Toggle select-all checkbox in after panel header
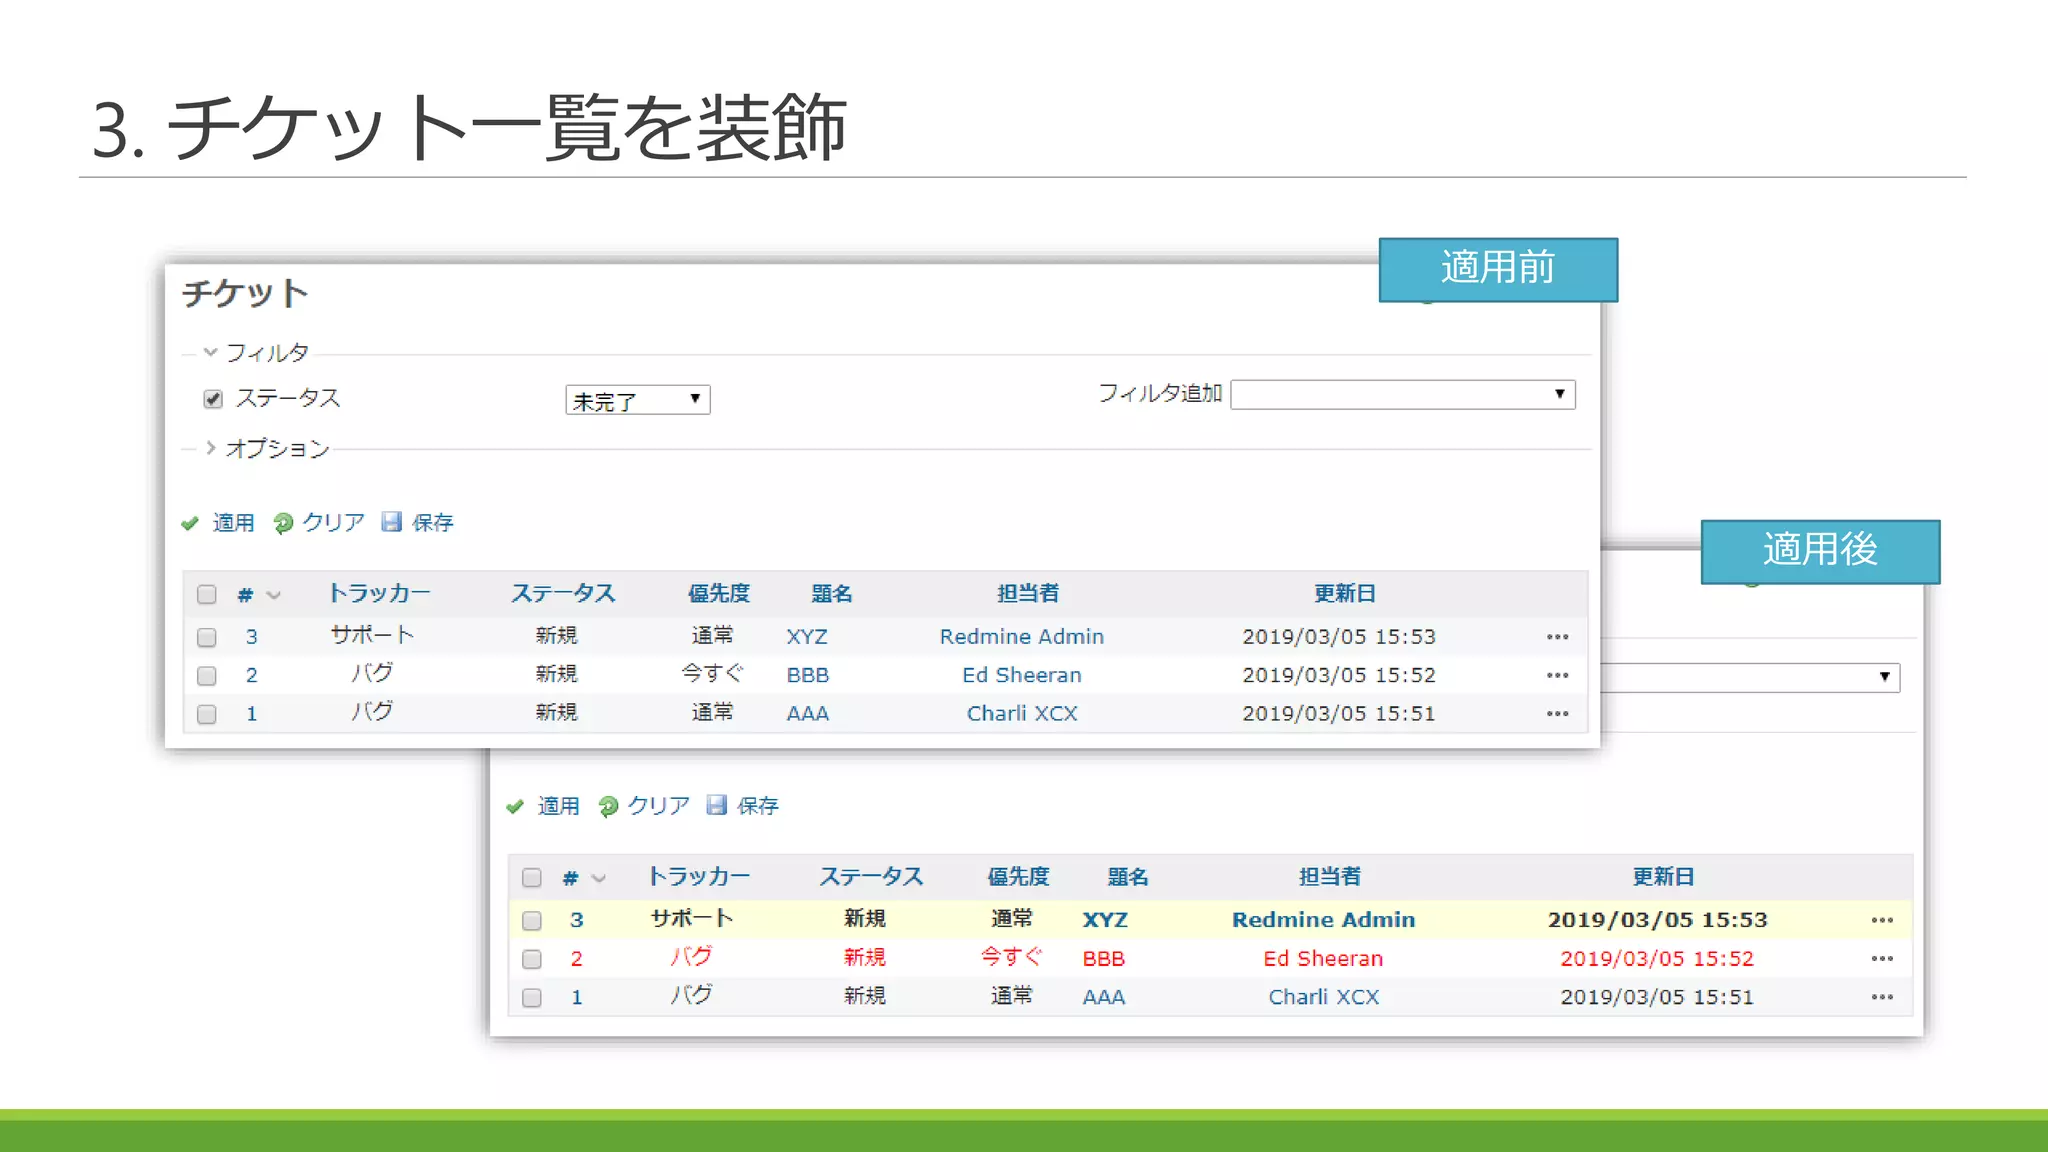Viewport: 2048px width, 1152px height. 532,878
